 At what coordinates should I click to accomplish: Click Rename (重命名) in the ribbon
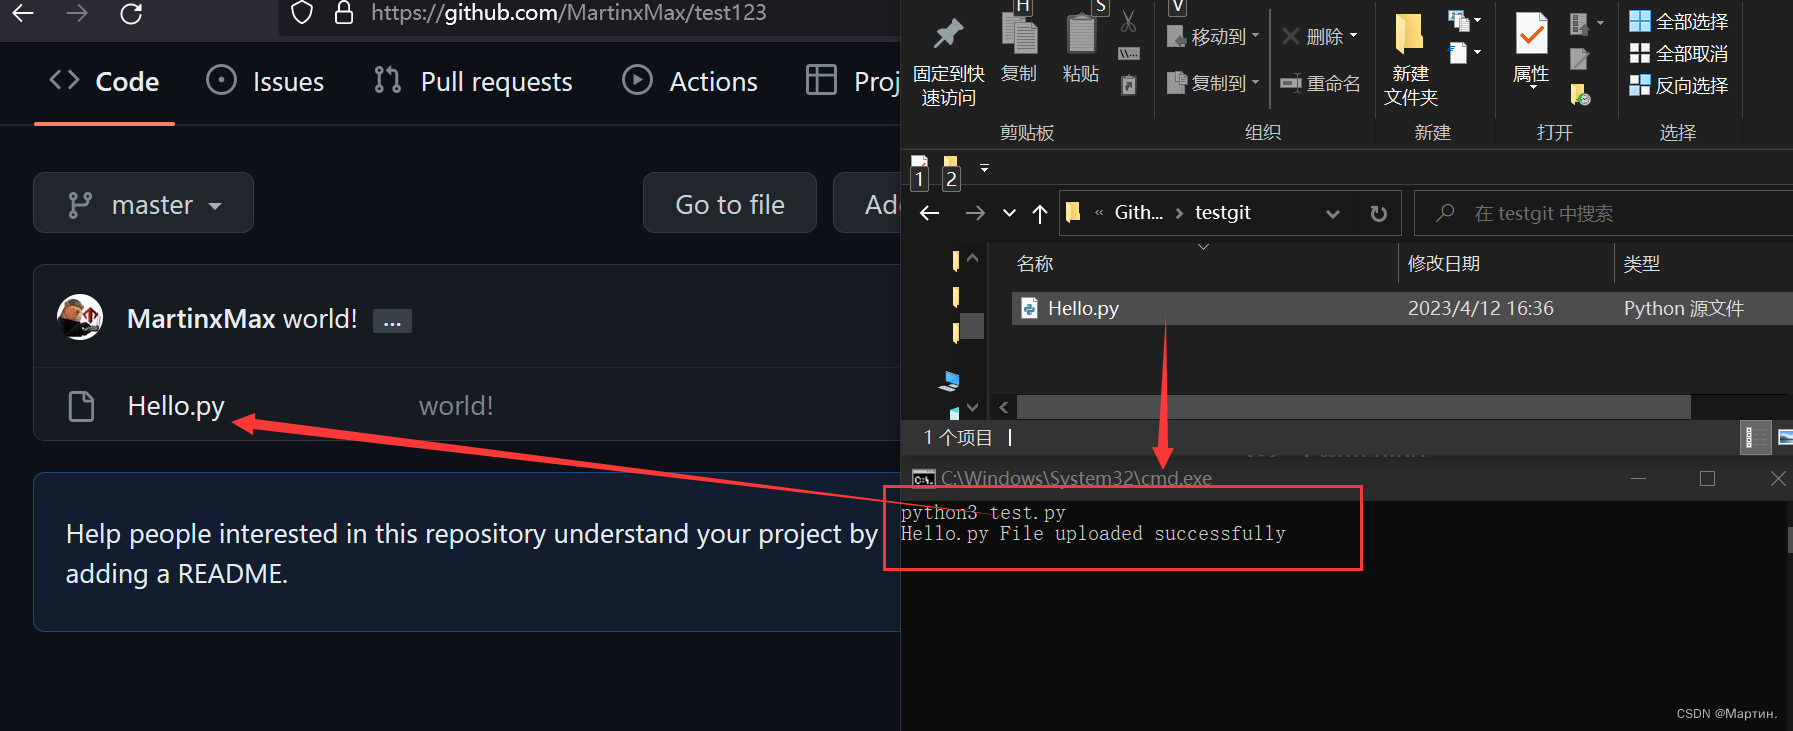1320,83
